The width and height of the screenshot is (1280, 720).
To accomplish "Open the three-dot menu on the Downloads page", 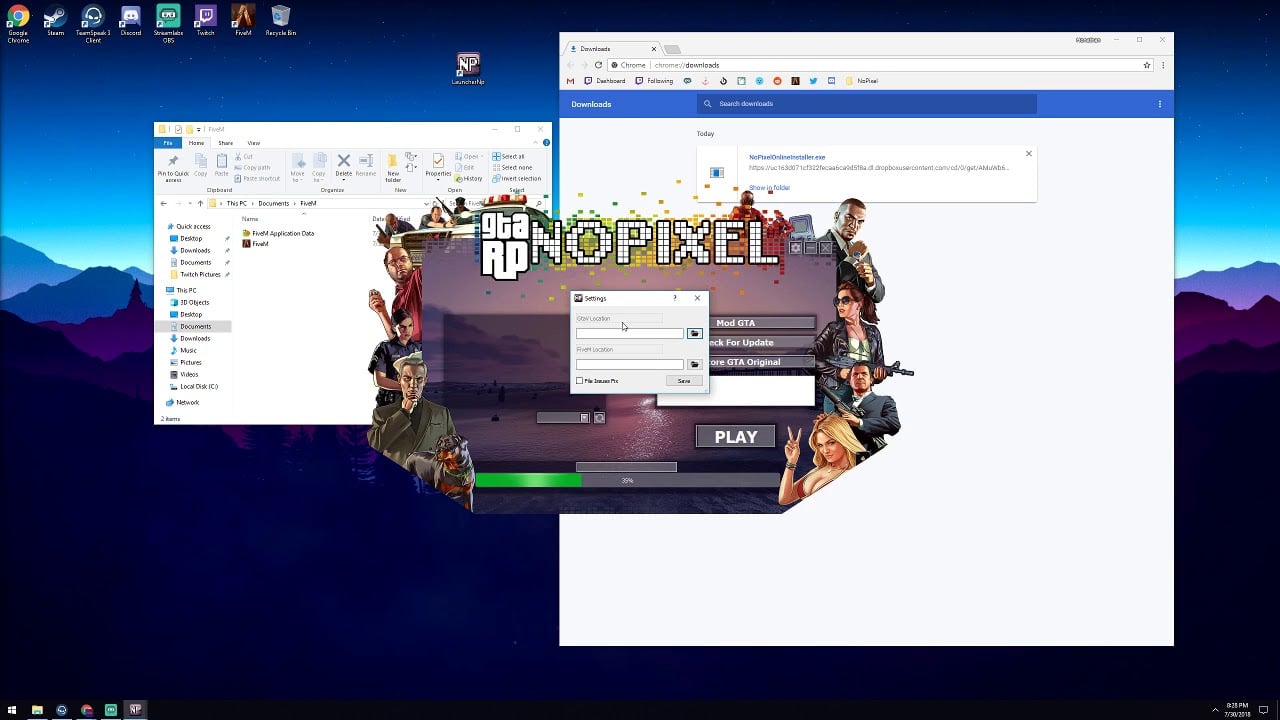I will coord(1160,104).
